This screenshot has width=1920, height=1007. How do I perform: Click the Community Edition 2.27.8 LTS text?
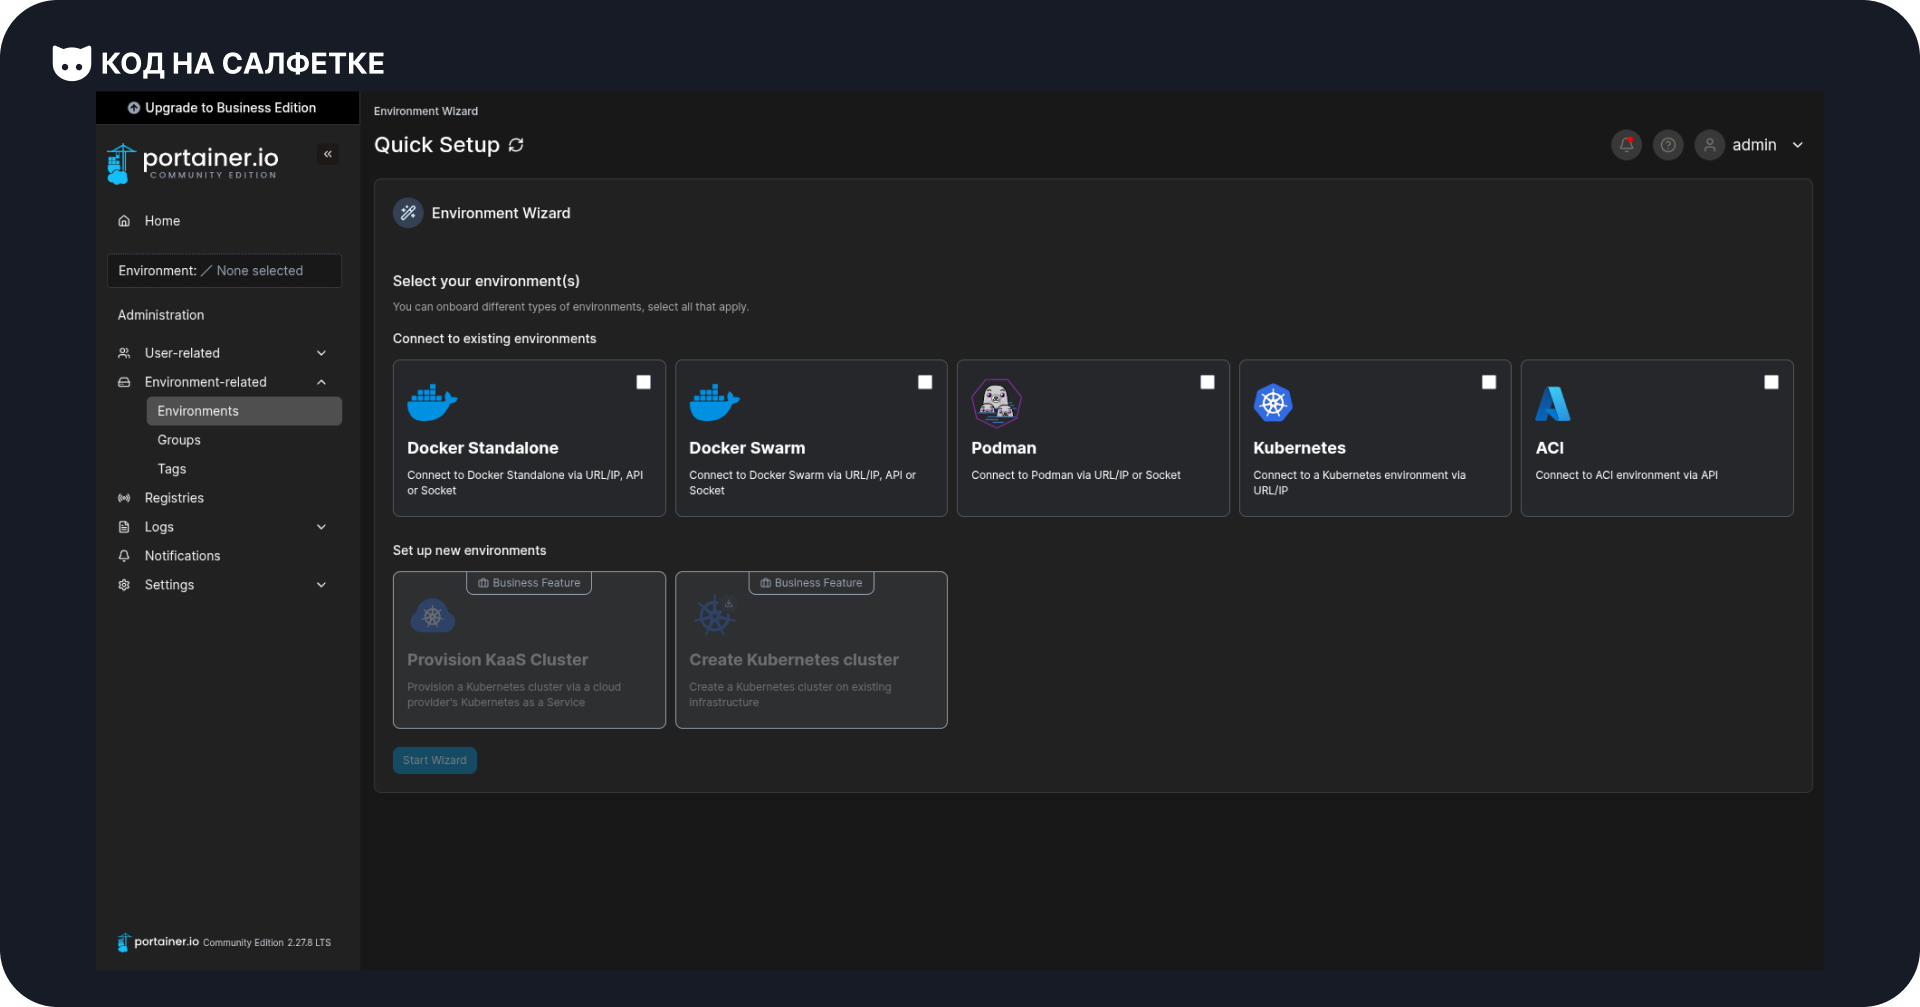pos(267,943)
